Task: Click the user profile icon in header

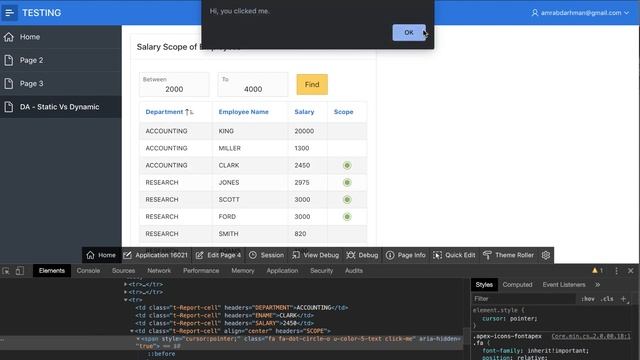Action: click(x=535, y=13)
